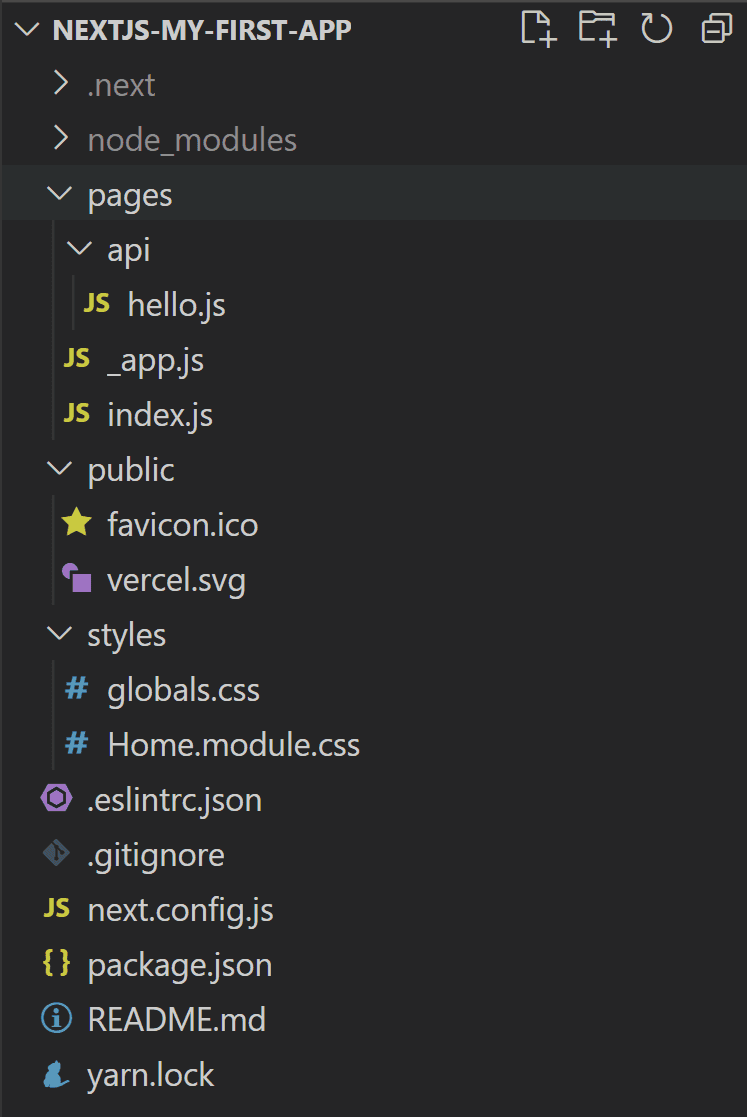The image size is (747, 1117).
Task: Open Home.module.css file
Action: pos(234,745)
